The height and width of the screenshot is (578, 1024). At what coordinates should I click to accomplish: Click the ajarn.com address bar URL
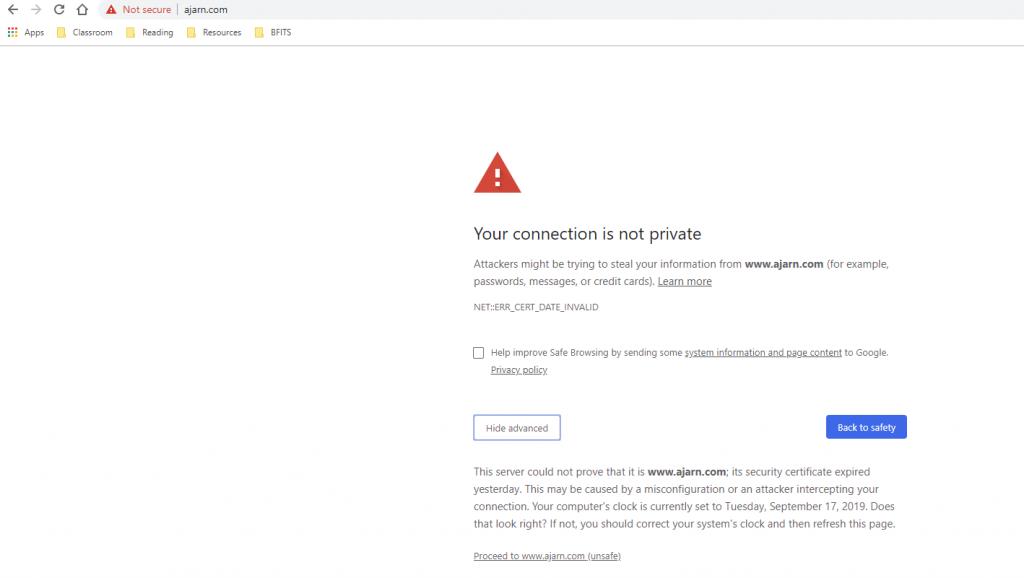click(206, 10)
